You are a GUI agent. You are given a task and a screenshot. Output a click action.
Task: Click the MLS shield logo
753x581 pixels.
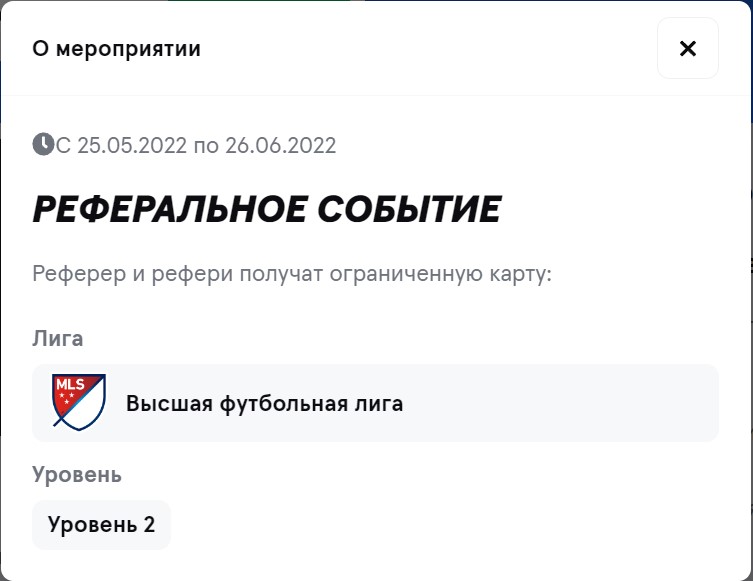pyautogui.click(x=79, y=402)
